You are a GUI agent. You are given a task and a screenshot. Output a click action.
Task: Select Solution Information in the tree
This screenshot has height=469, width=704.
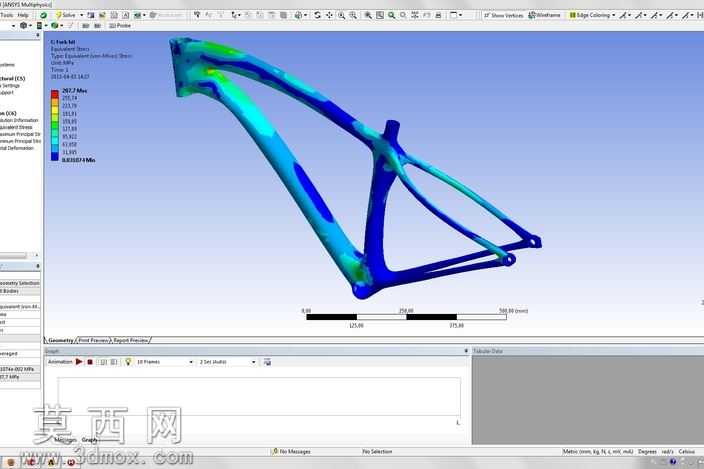pyautogui.click(x=19, y=120)
